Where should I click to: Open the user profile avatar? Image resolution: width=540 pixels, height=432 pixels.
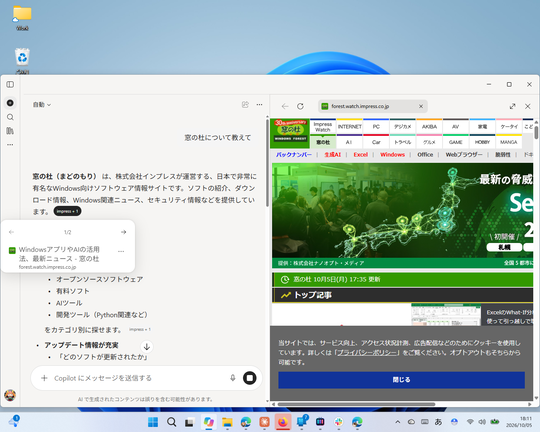[10, 395]
